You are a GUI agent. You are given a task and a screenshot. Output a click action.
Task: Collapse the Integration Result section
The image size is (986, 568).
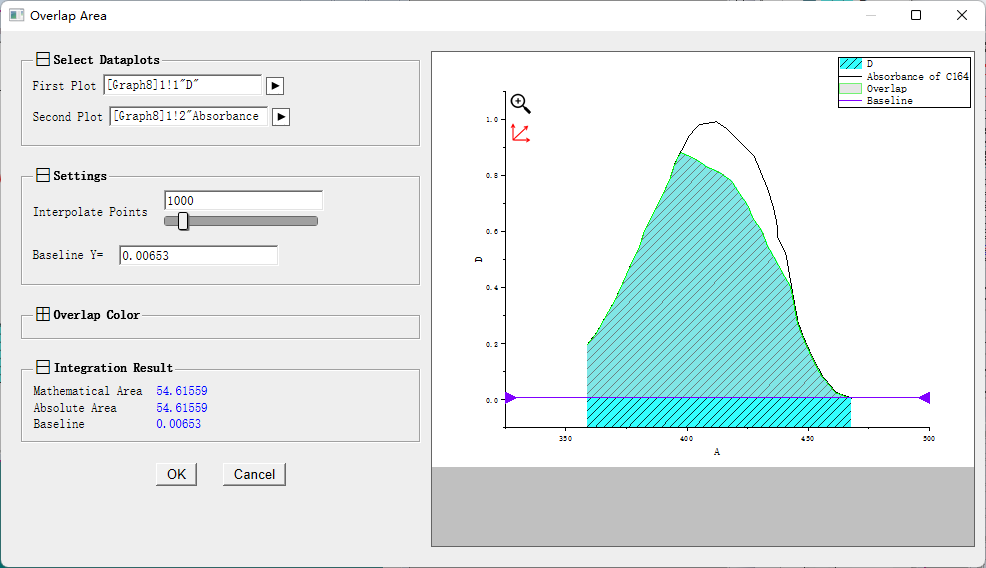(43, 368)
